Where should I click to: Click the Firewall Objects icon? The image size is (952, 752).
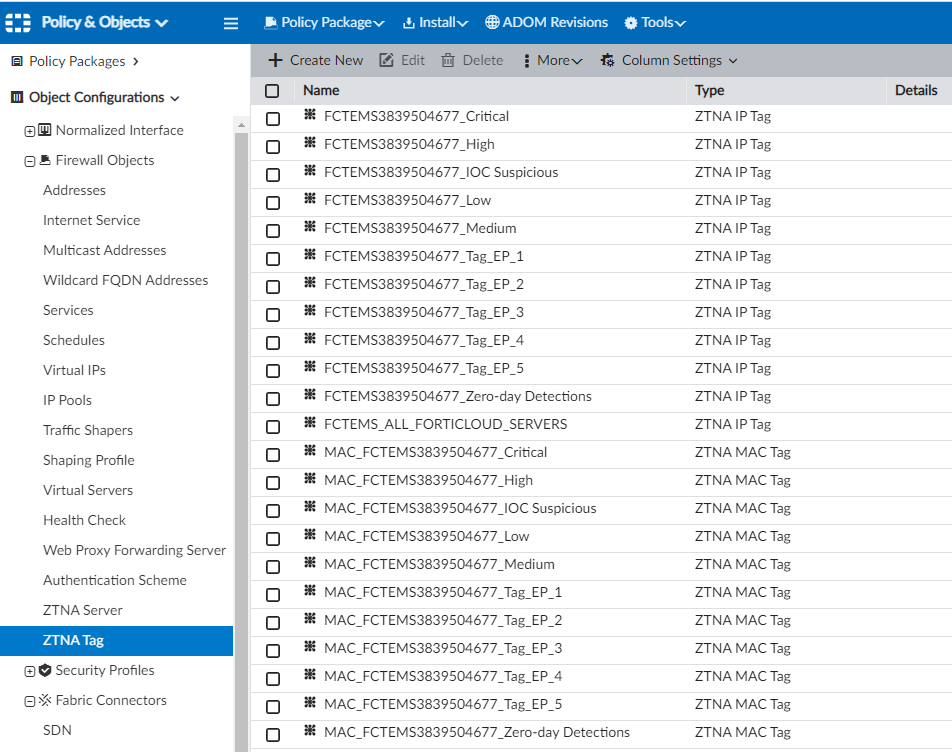[45, 160]
